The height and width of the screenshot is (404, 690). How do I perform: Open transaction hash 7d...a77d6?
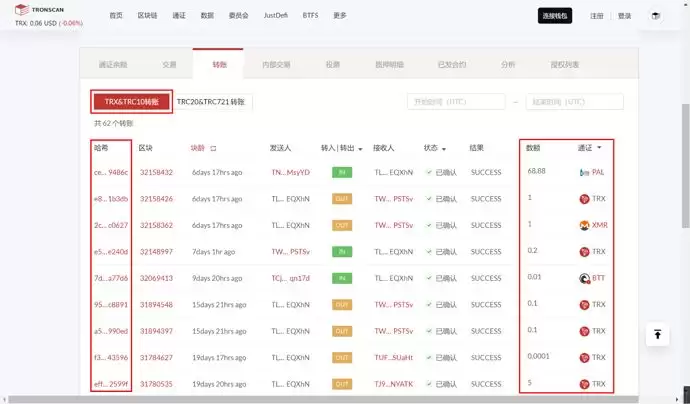111,278
